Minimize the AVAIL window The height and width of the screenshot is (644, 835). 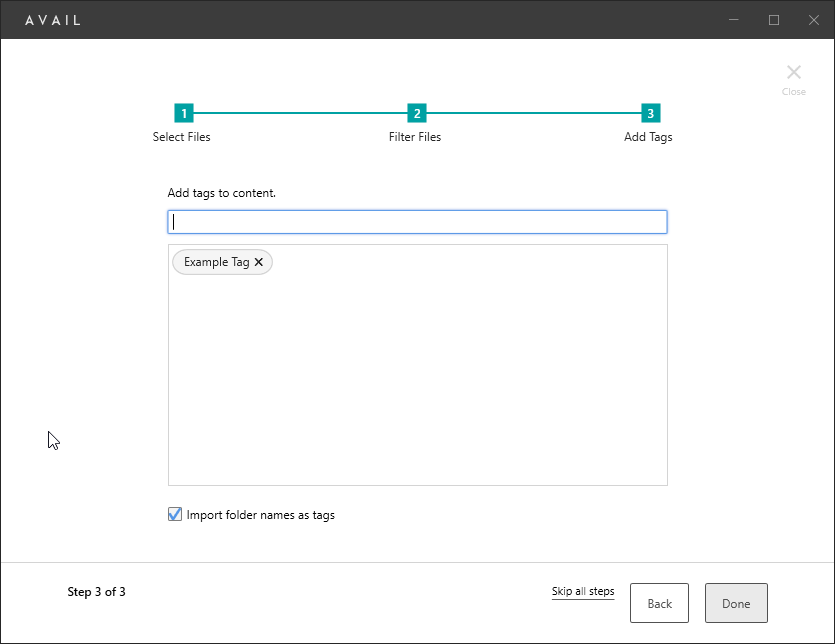[734, 20]
